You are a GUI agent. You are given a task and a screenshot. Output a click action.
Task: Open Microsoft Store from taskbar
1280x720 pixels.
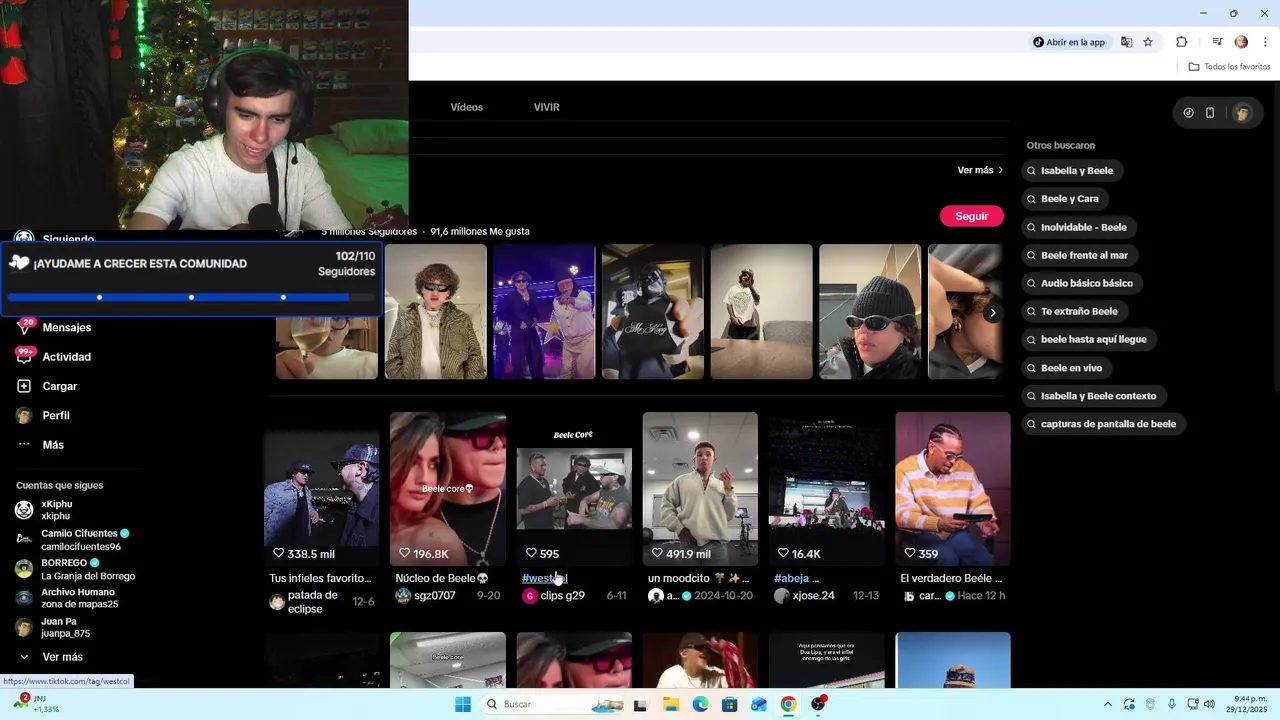(x=730, y=704)
